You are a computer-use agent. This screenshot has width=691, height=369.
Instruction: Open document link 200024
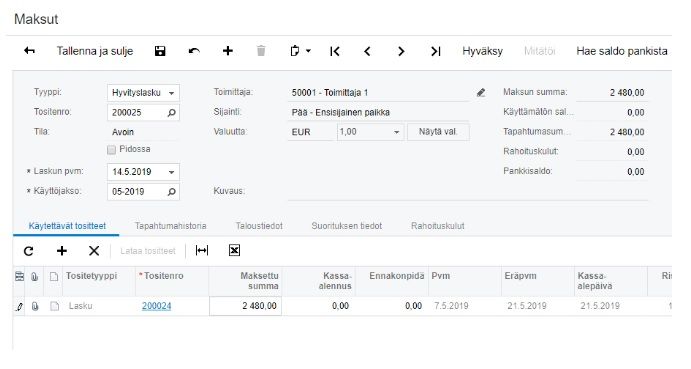(x=156, y=306)
